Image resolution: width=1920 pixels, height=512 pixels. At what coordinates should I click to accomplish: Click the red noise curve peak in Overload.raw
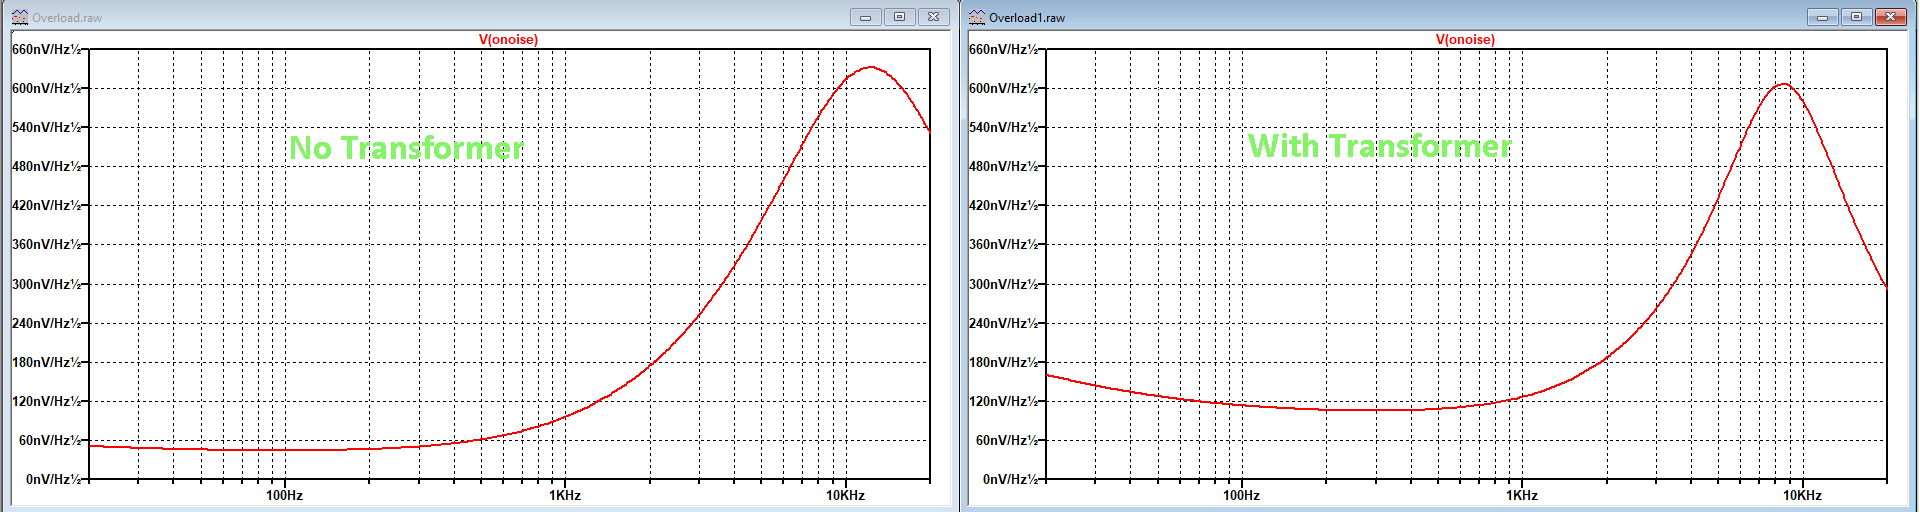pyautogui.click(x=871, y=67)
